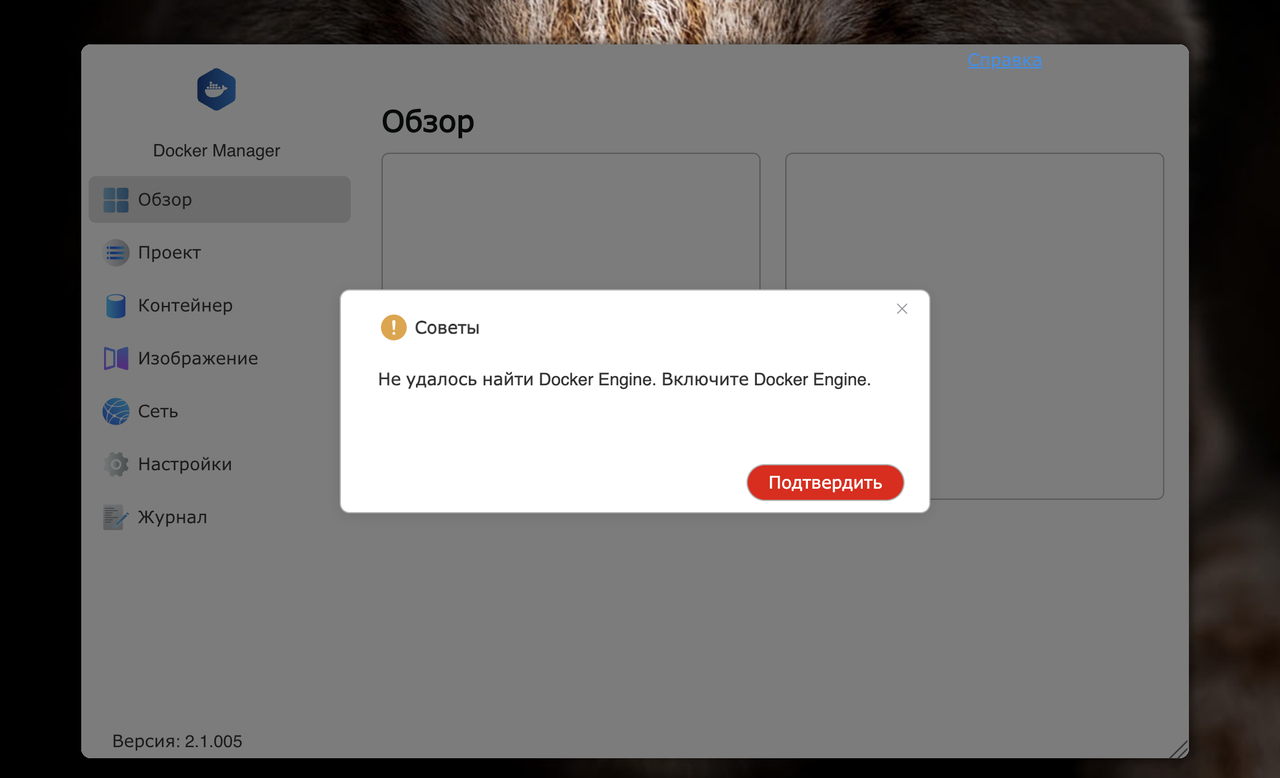Open the Настройки section label
Viewport: 1280px width, 778px height.
(185, 464)
